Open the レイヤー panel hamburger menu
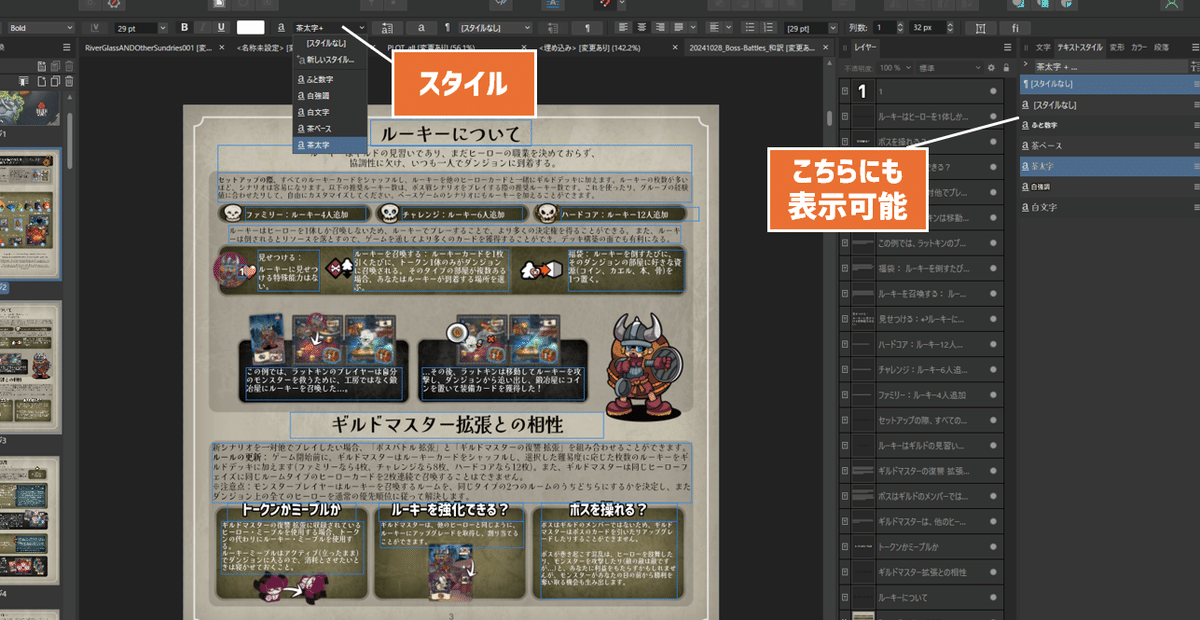 pyautogui.click(x=1007, y=47)
